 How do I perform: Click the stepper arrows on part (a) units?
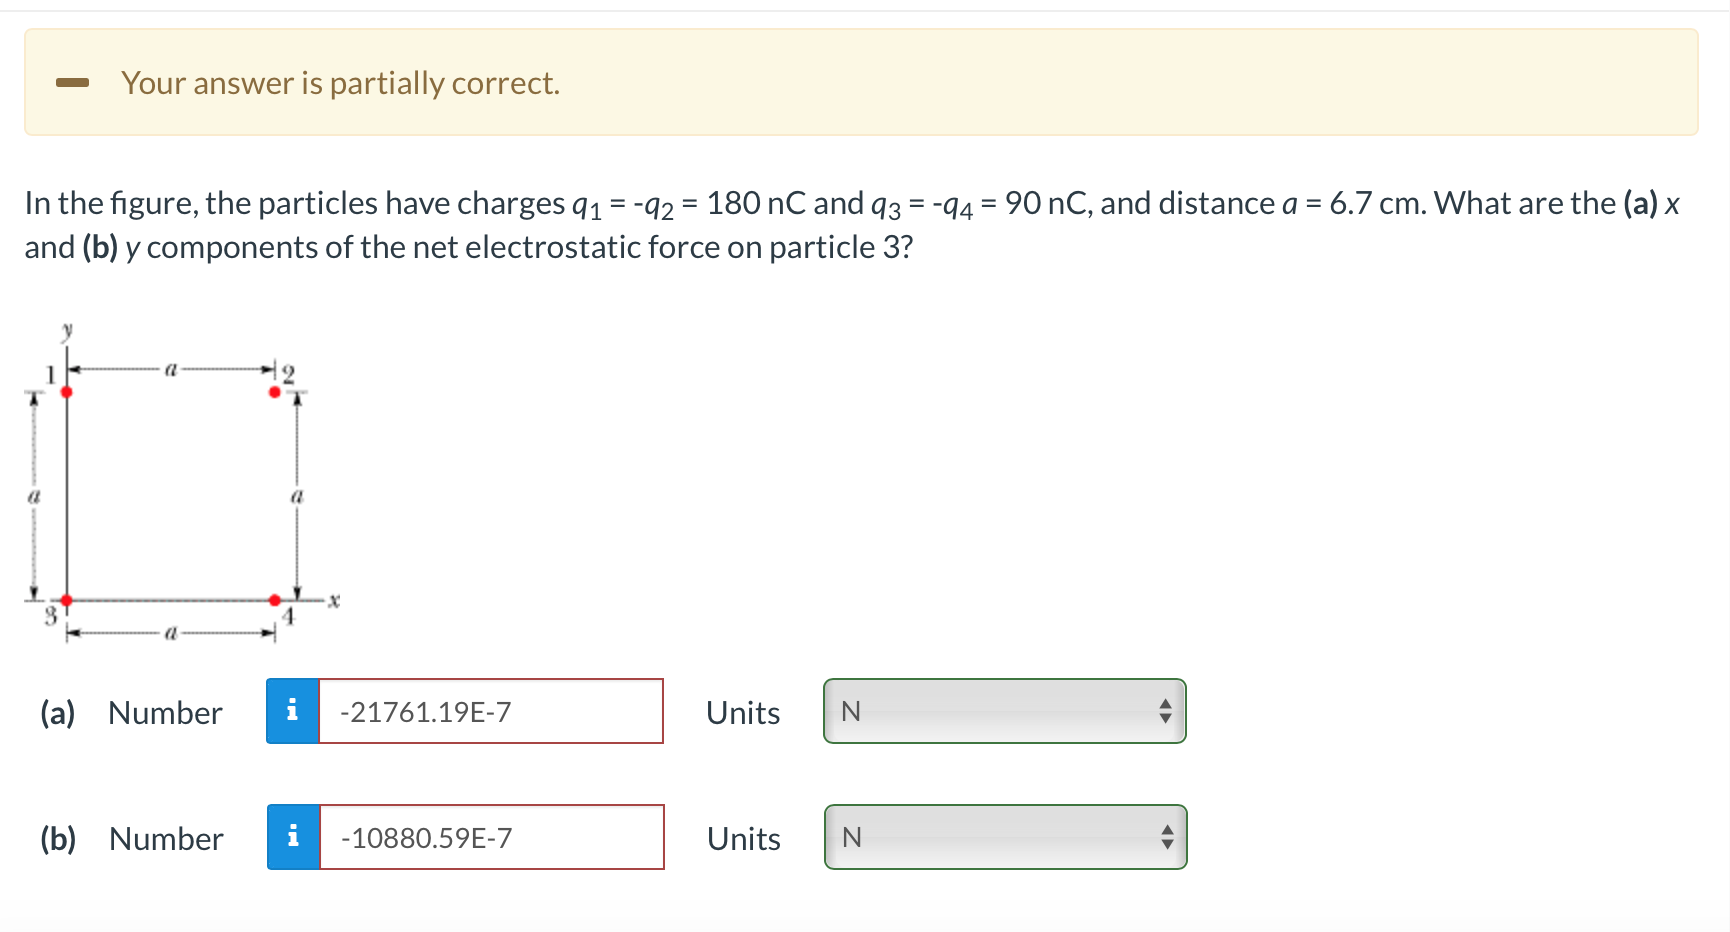pyautogui.click(x=1165, y=711)
